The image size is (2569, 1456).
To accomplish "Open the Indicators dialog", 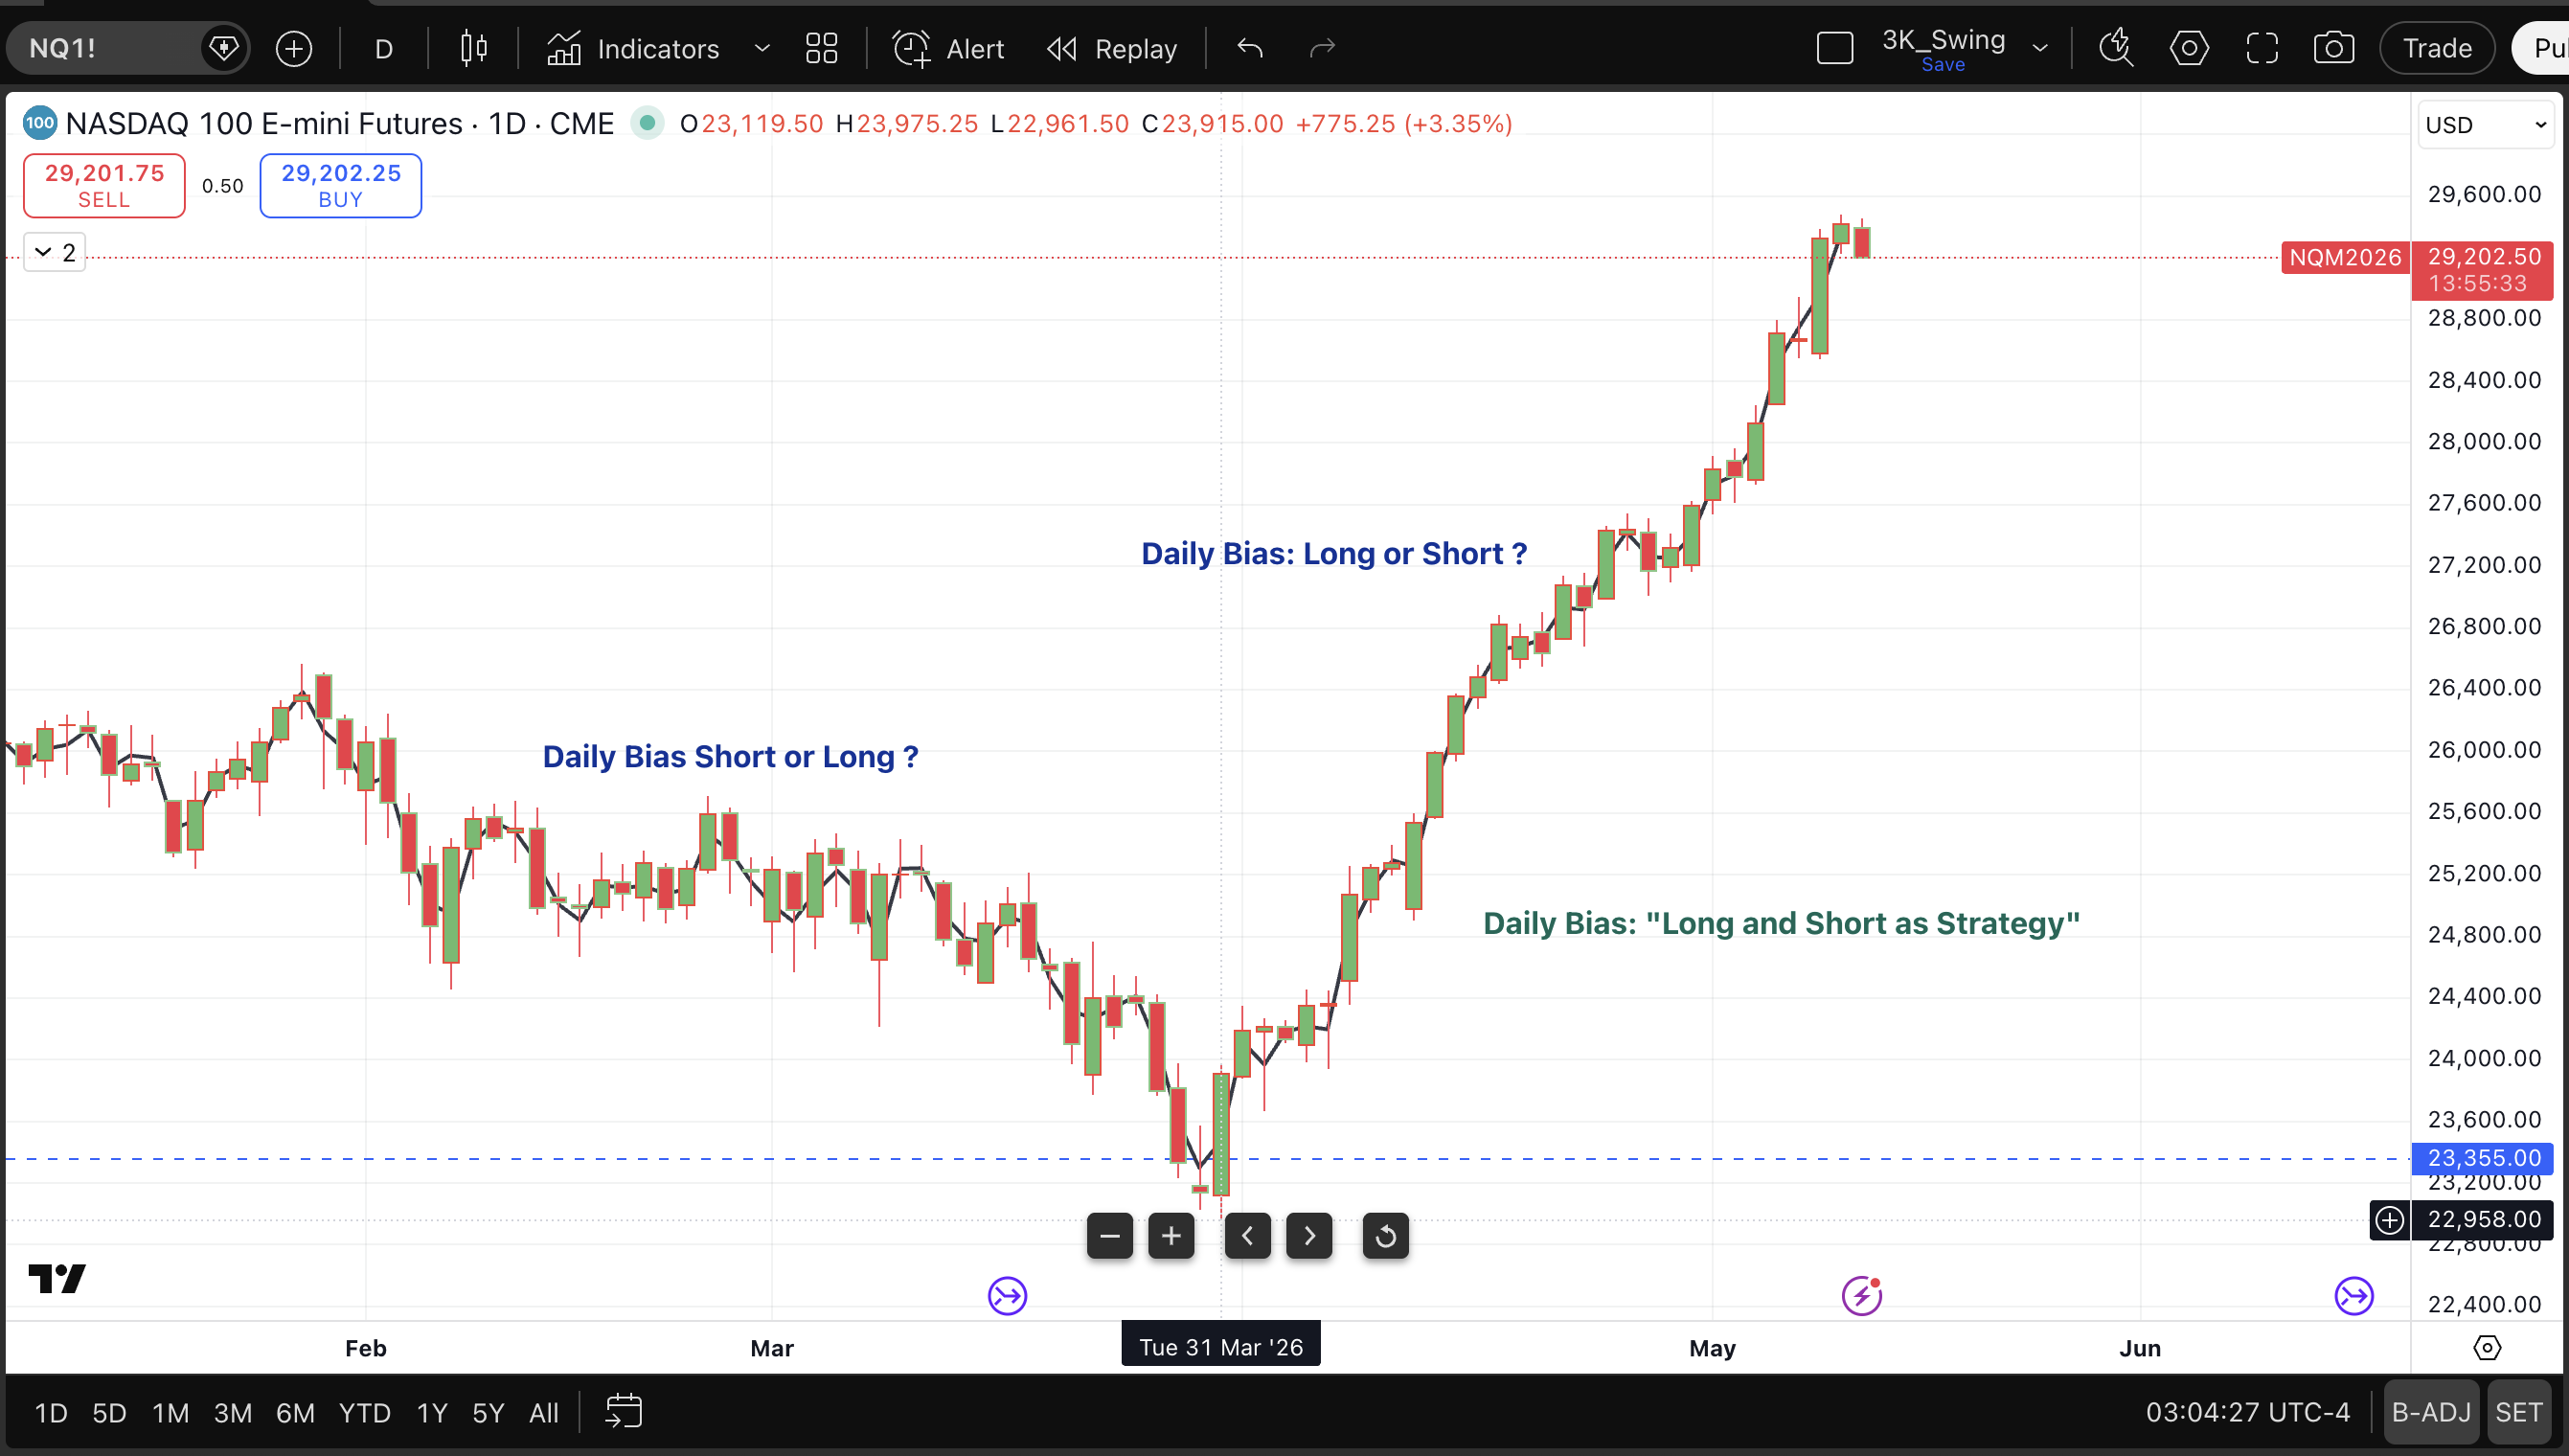I will pos(633,48).
